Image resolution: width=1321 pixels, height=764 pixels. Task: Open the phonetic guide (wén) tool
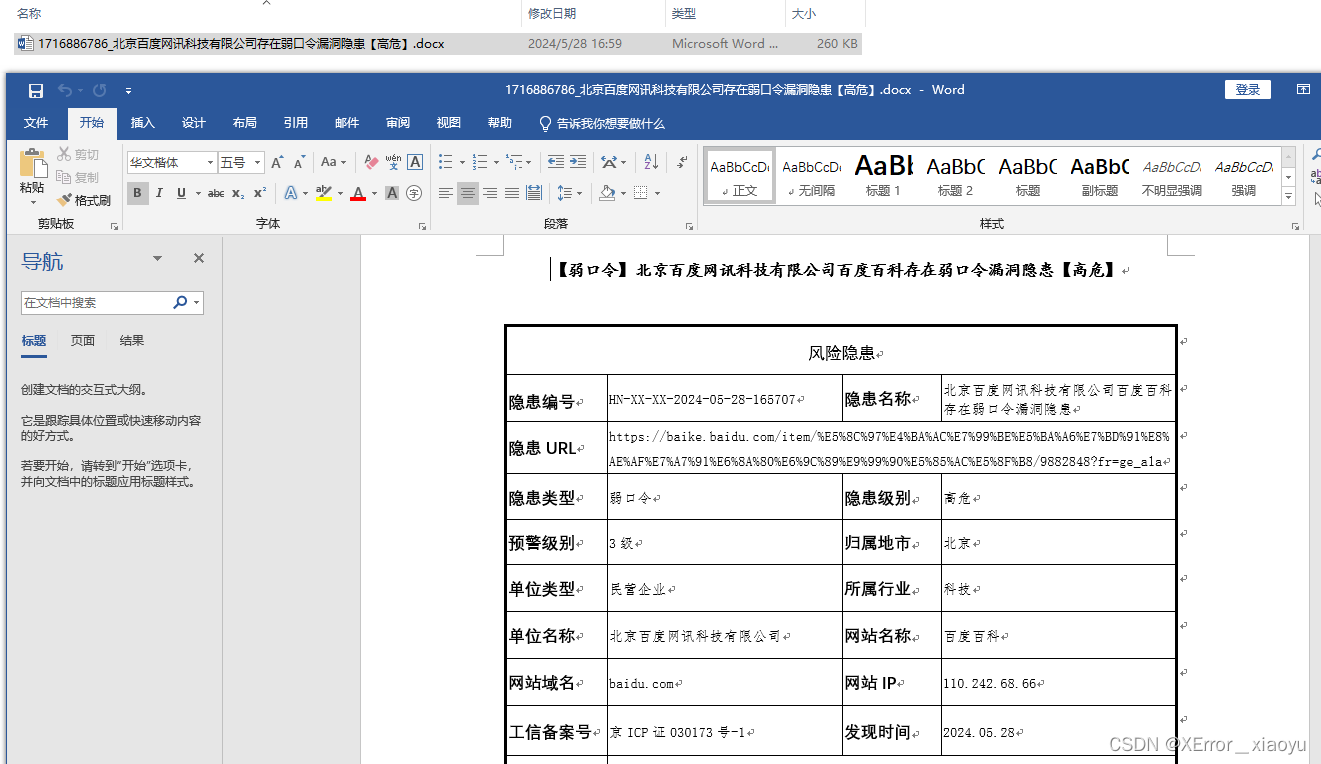(393, 162)
